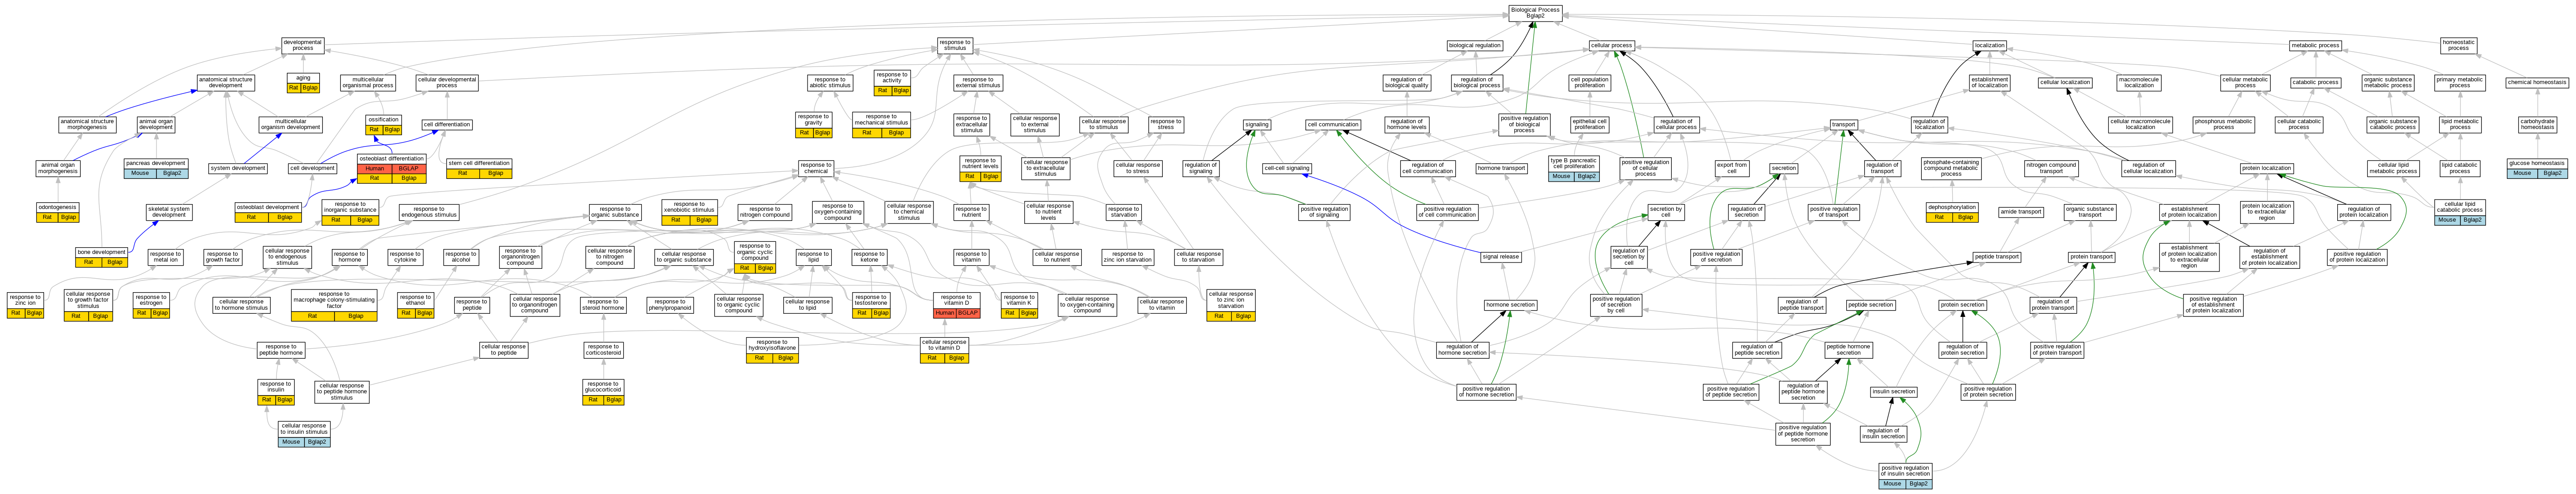Select the 'response to mechanical stimulus' node label
This screenshot has height=494, width=2576.
tap(882, 120)
